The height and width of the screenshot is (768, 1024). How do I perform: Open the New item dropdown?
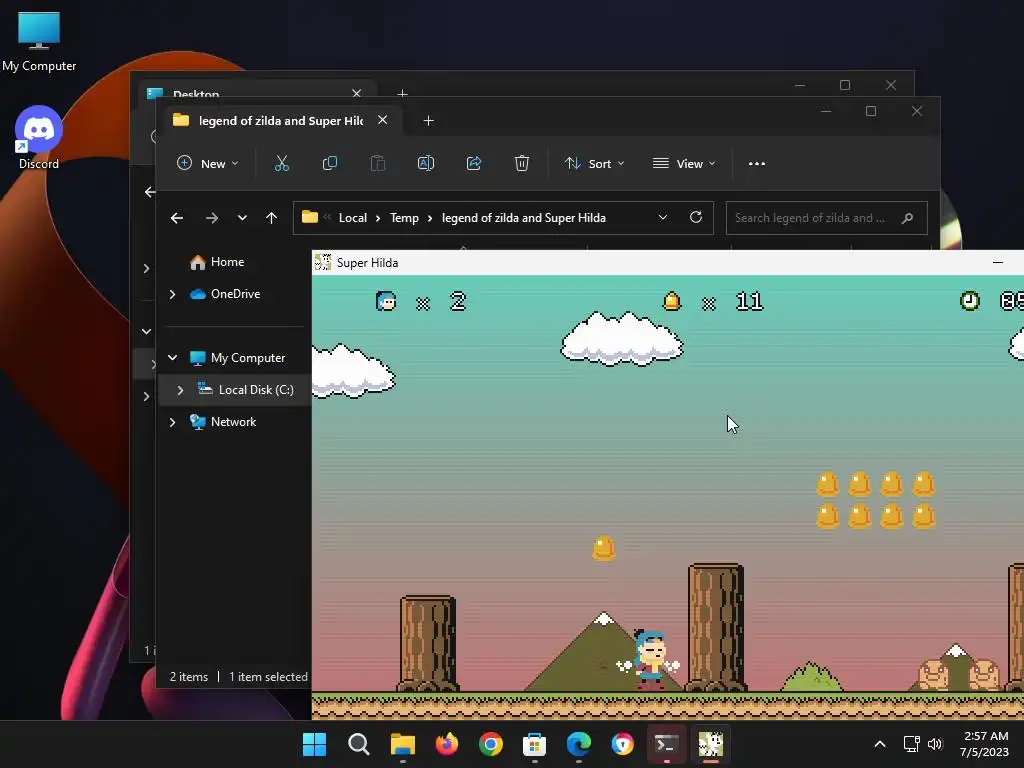(x=208, y=163)
